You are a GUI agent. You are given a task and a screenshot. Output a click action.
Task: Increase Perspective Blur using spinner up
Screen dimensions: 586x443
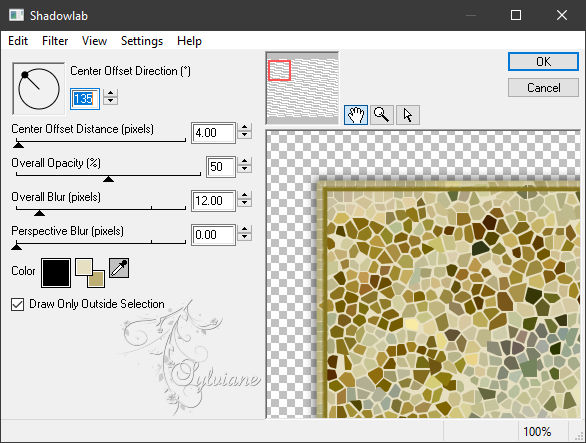pyautogui.click(x=244, y=229)
